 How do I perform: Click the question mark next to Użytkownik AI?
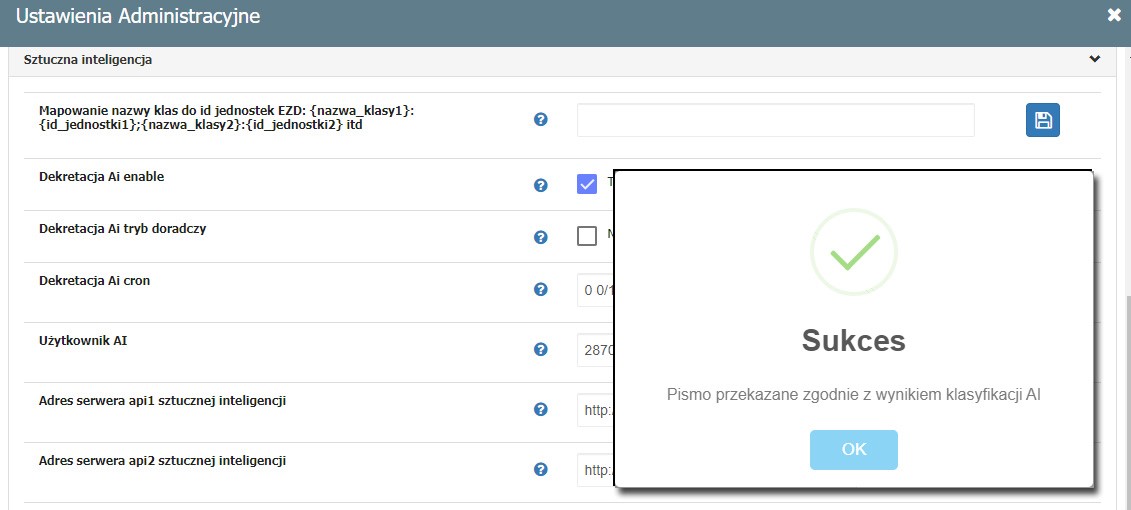pos(541,350)
